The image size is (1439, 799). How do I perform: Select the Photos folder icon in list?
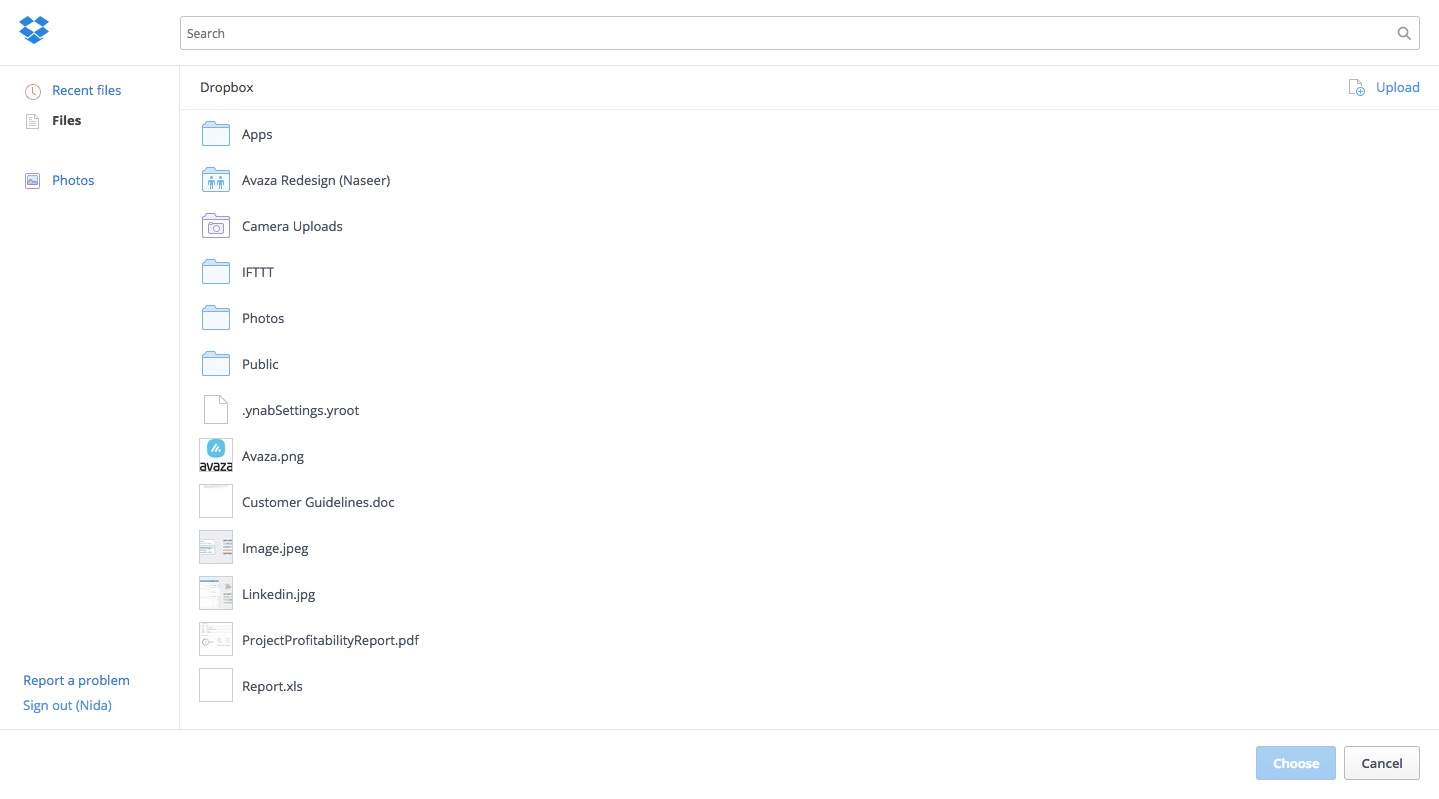pyautogui.click(x=216, y=318)
